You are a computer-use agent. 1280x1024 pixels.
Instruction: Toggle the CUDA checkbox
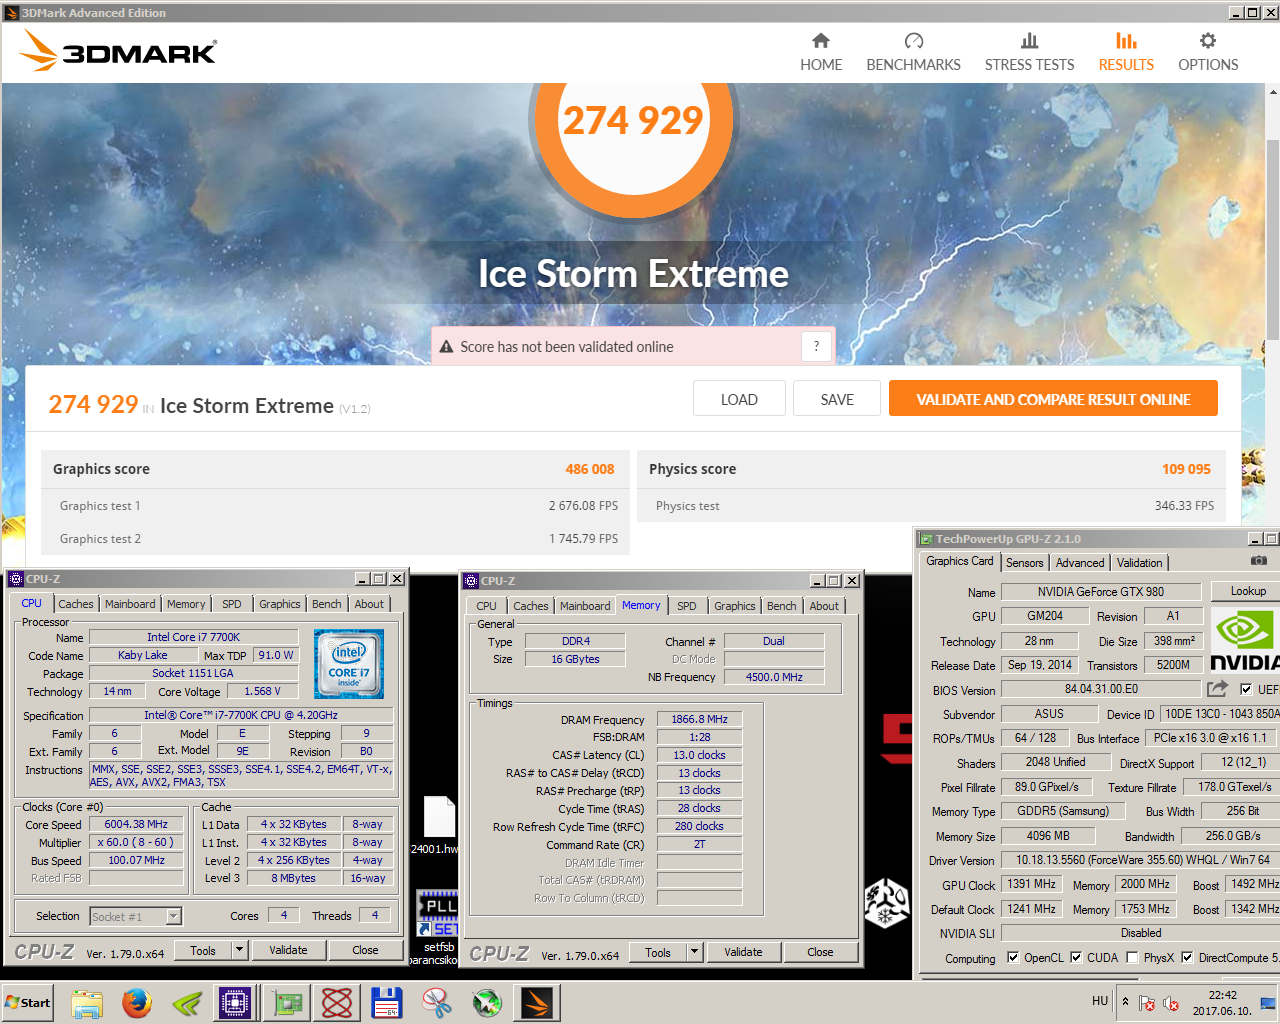pyautogui.click(x=1076, y=957)
